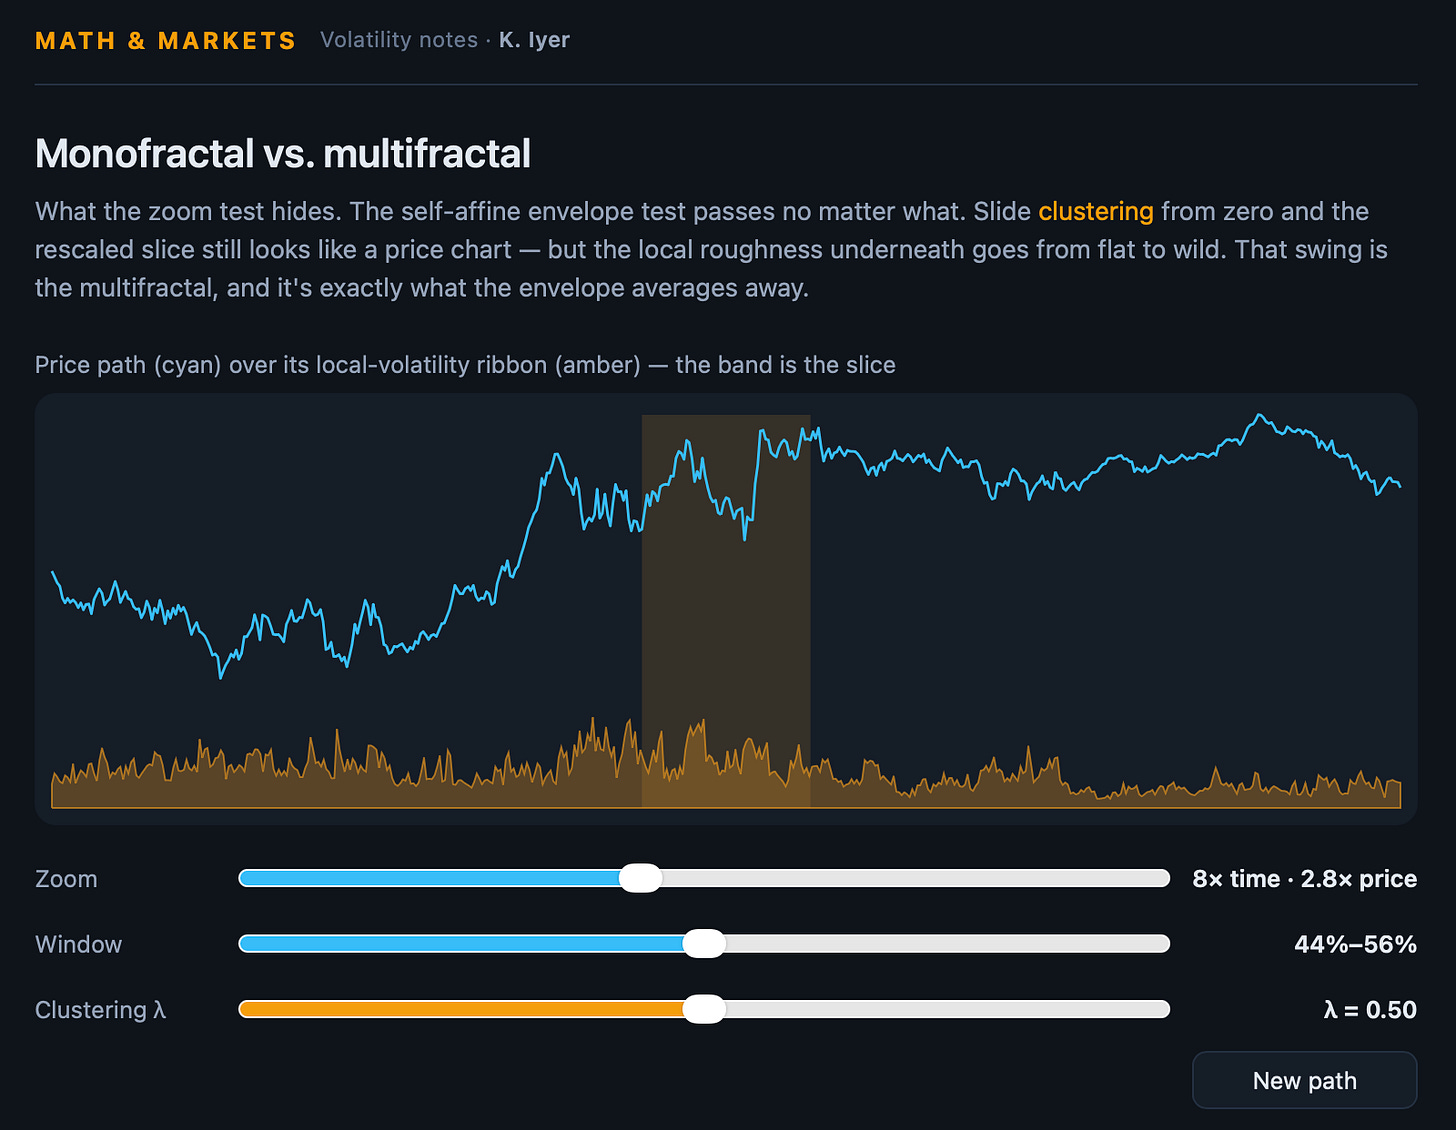Image resolution: width=1456 pixels, height=1130 pixels.
Task: Click the λ = 0.50 value readout
Action: (x=1369, y=1010)
